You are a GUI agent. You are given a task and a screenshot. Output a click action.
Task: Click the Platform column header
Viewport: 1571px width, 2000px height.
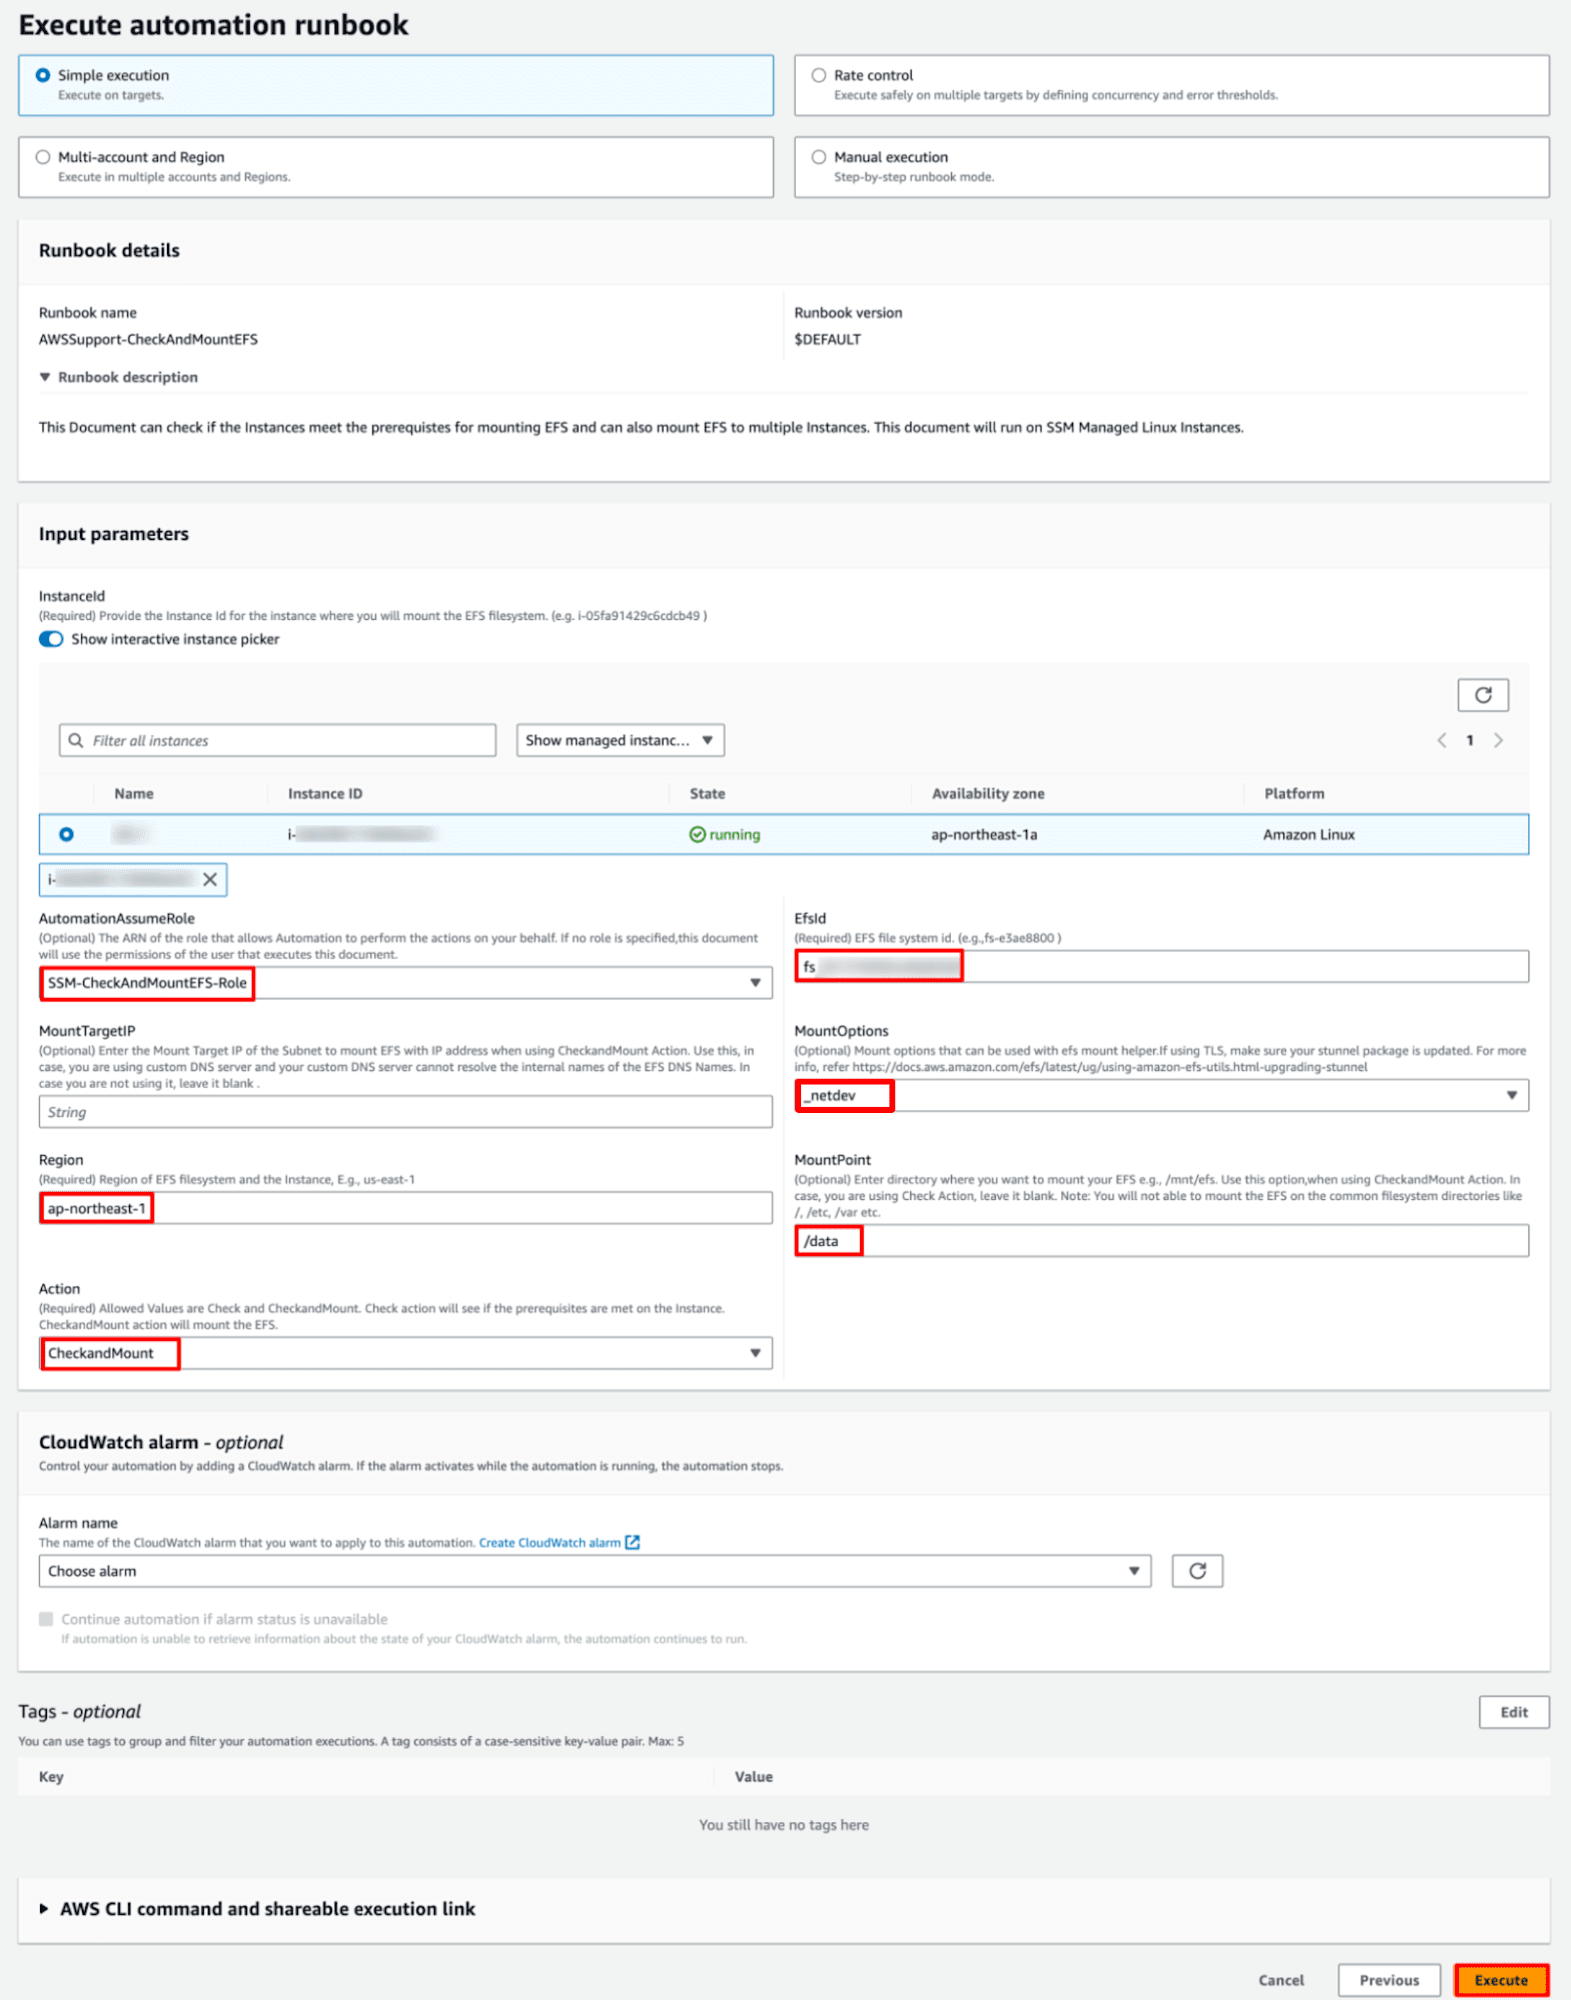point(1294,794)
